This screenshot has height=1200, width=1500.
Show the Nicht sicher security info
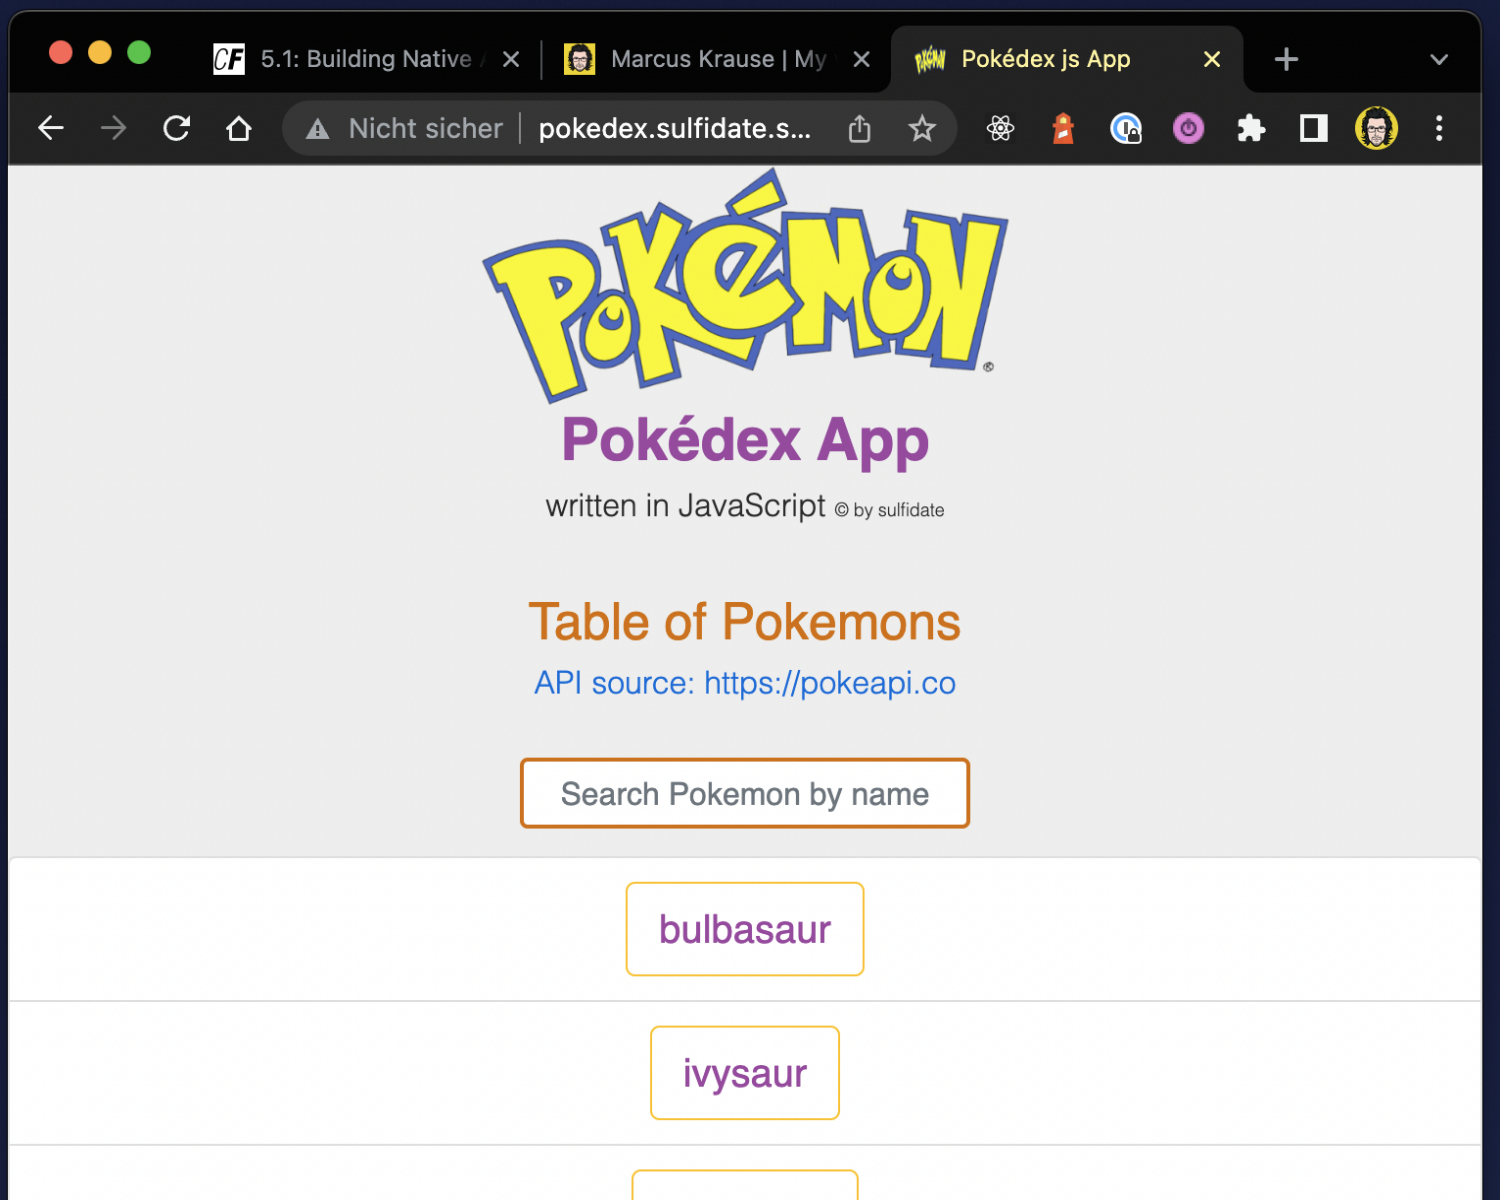[x=405, y=128]
